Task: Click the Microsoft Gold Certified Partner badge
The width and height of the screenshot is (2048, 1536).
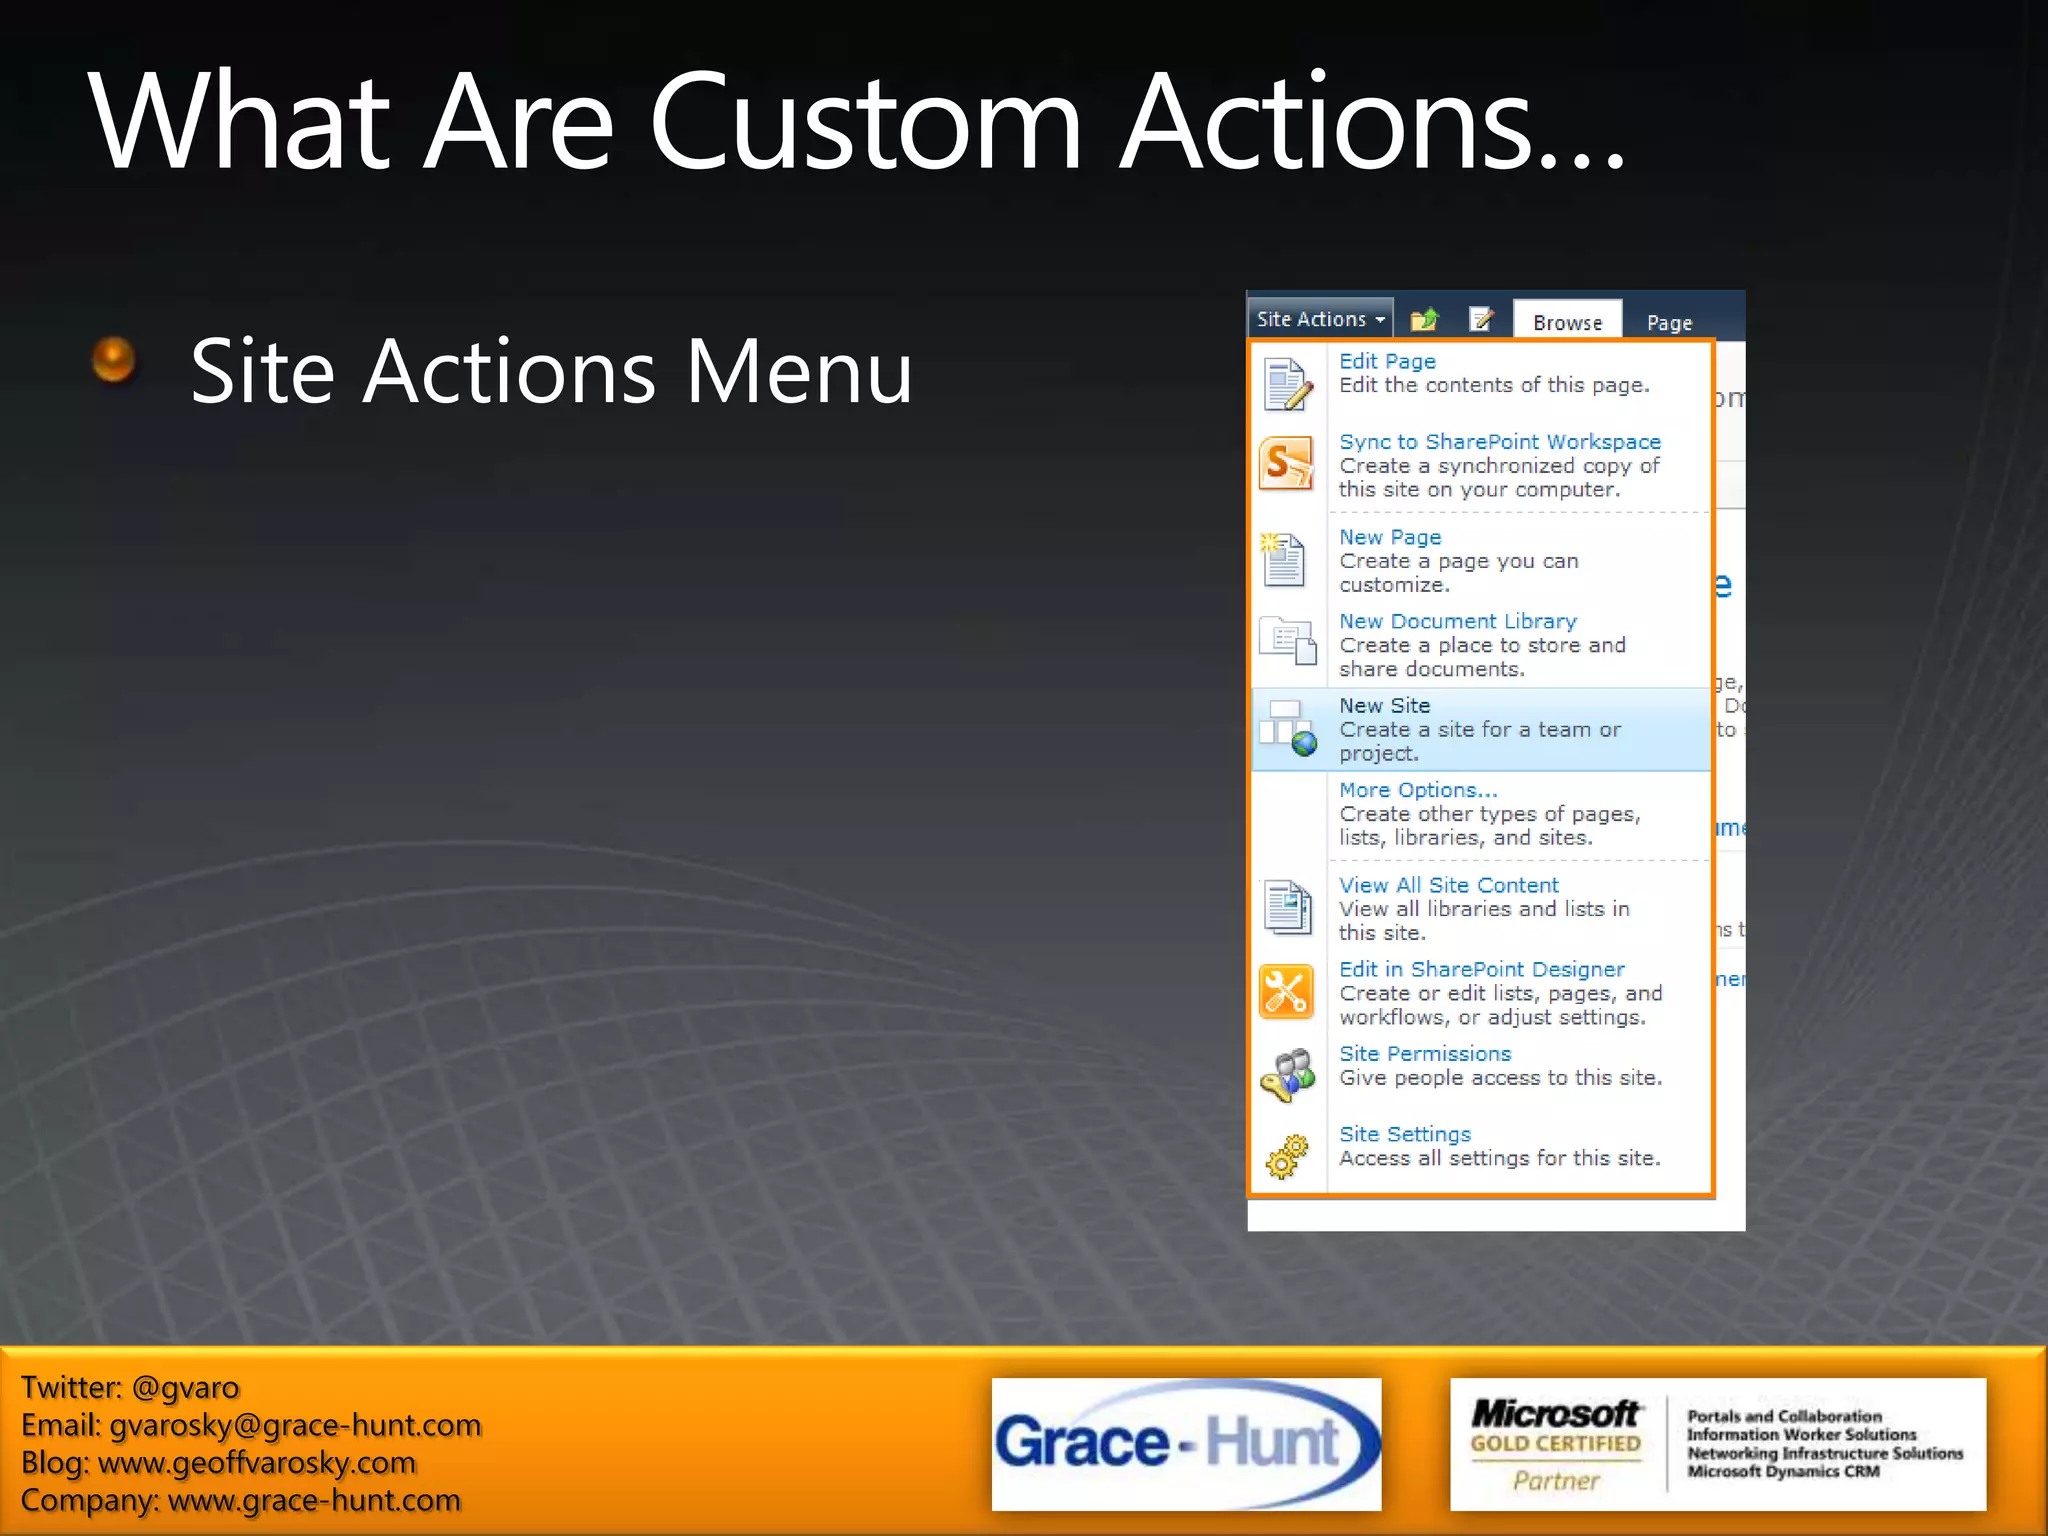Action: coord(1717,1443)
